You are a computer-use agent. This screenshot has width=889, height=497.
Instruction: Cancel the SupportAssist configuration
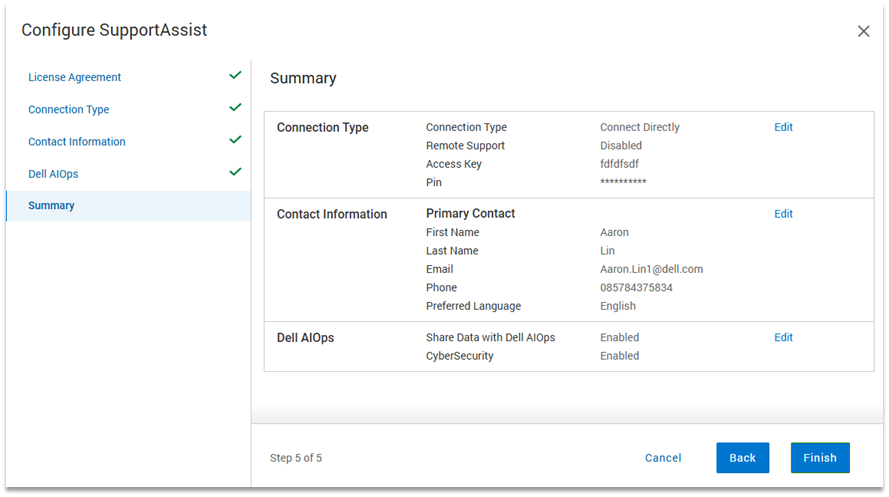[x=663, y=458]
